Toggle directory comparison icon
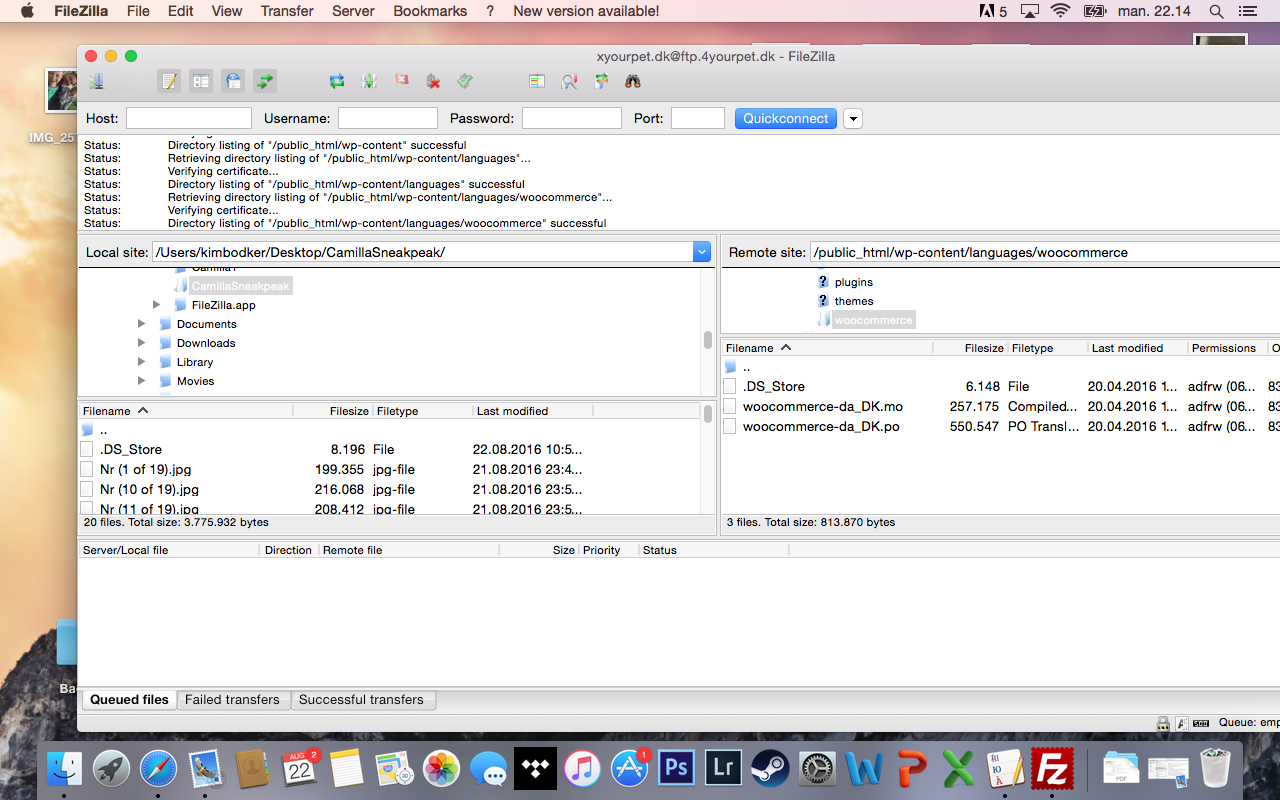Image resolution: width=1280 pixels, height=800 pixels. (x=569, y=81)
